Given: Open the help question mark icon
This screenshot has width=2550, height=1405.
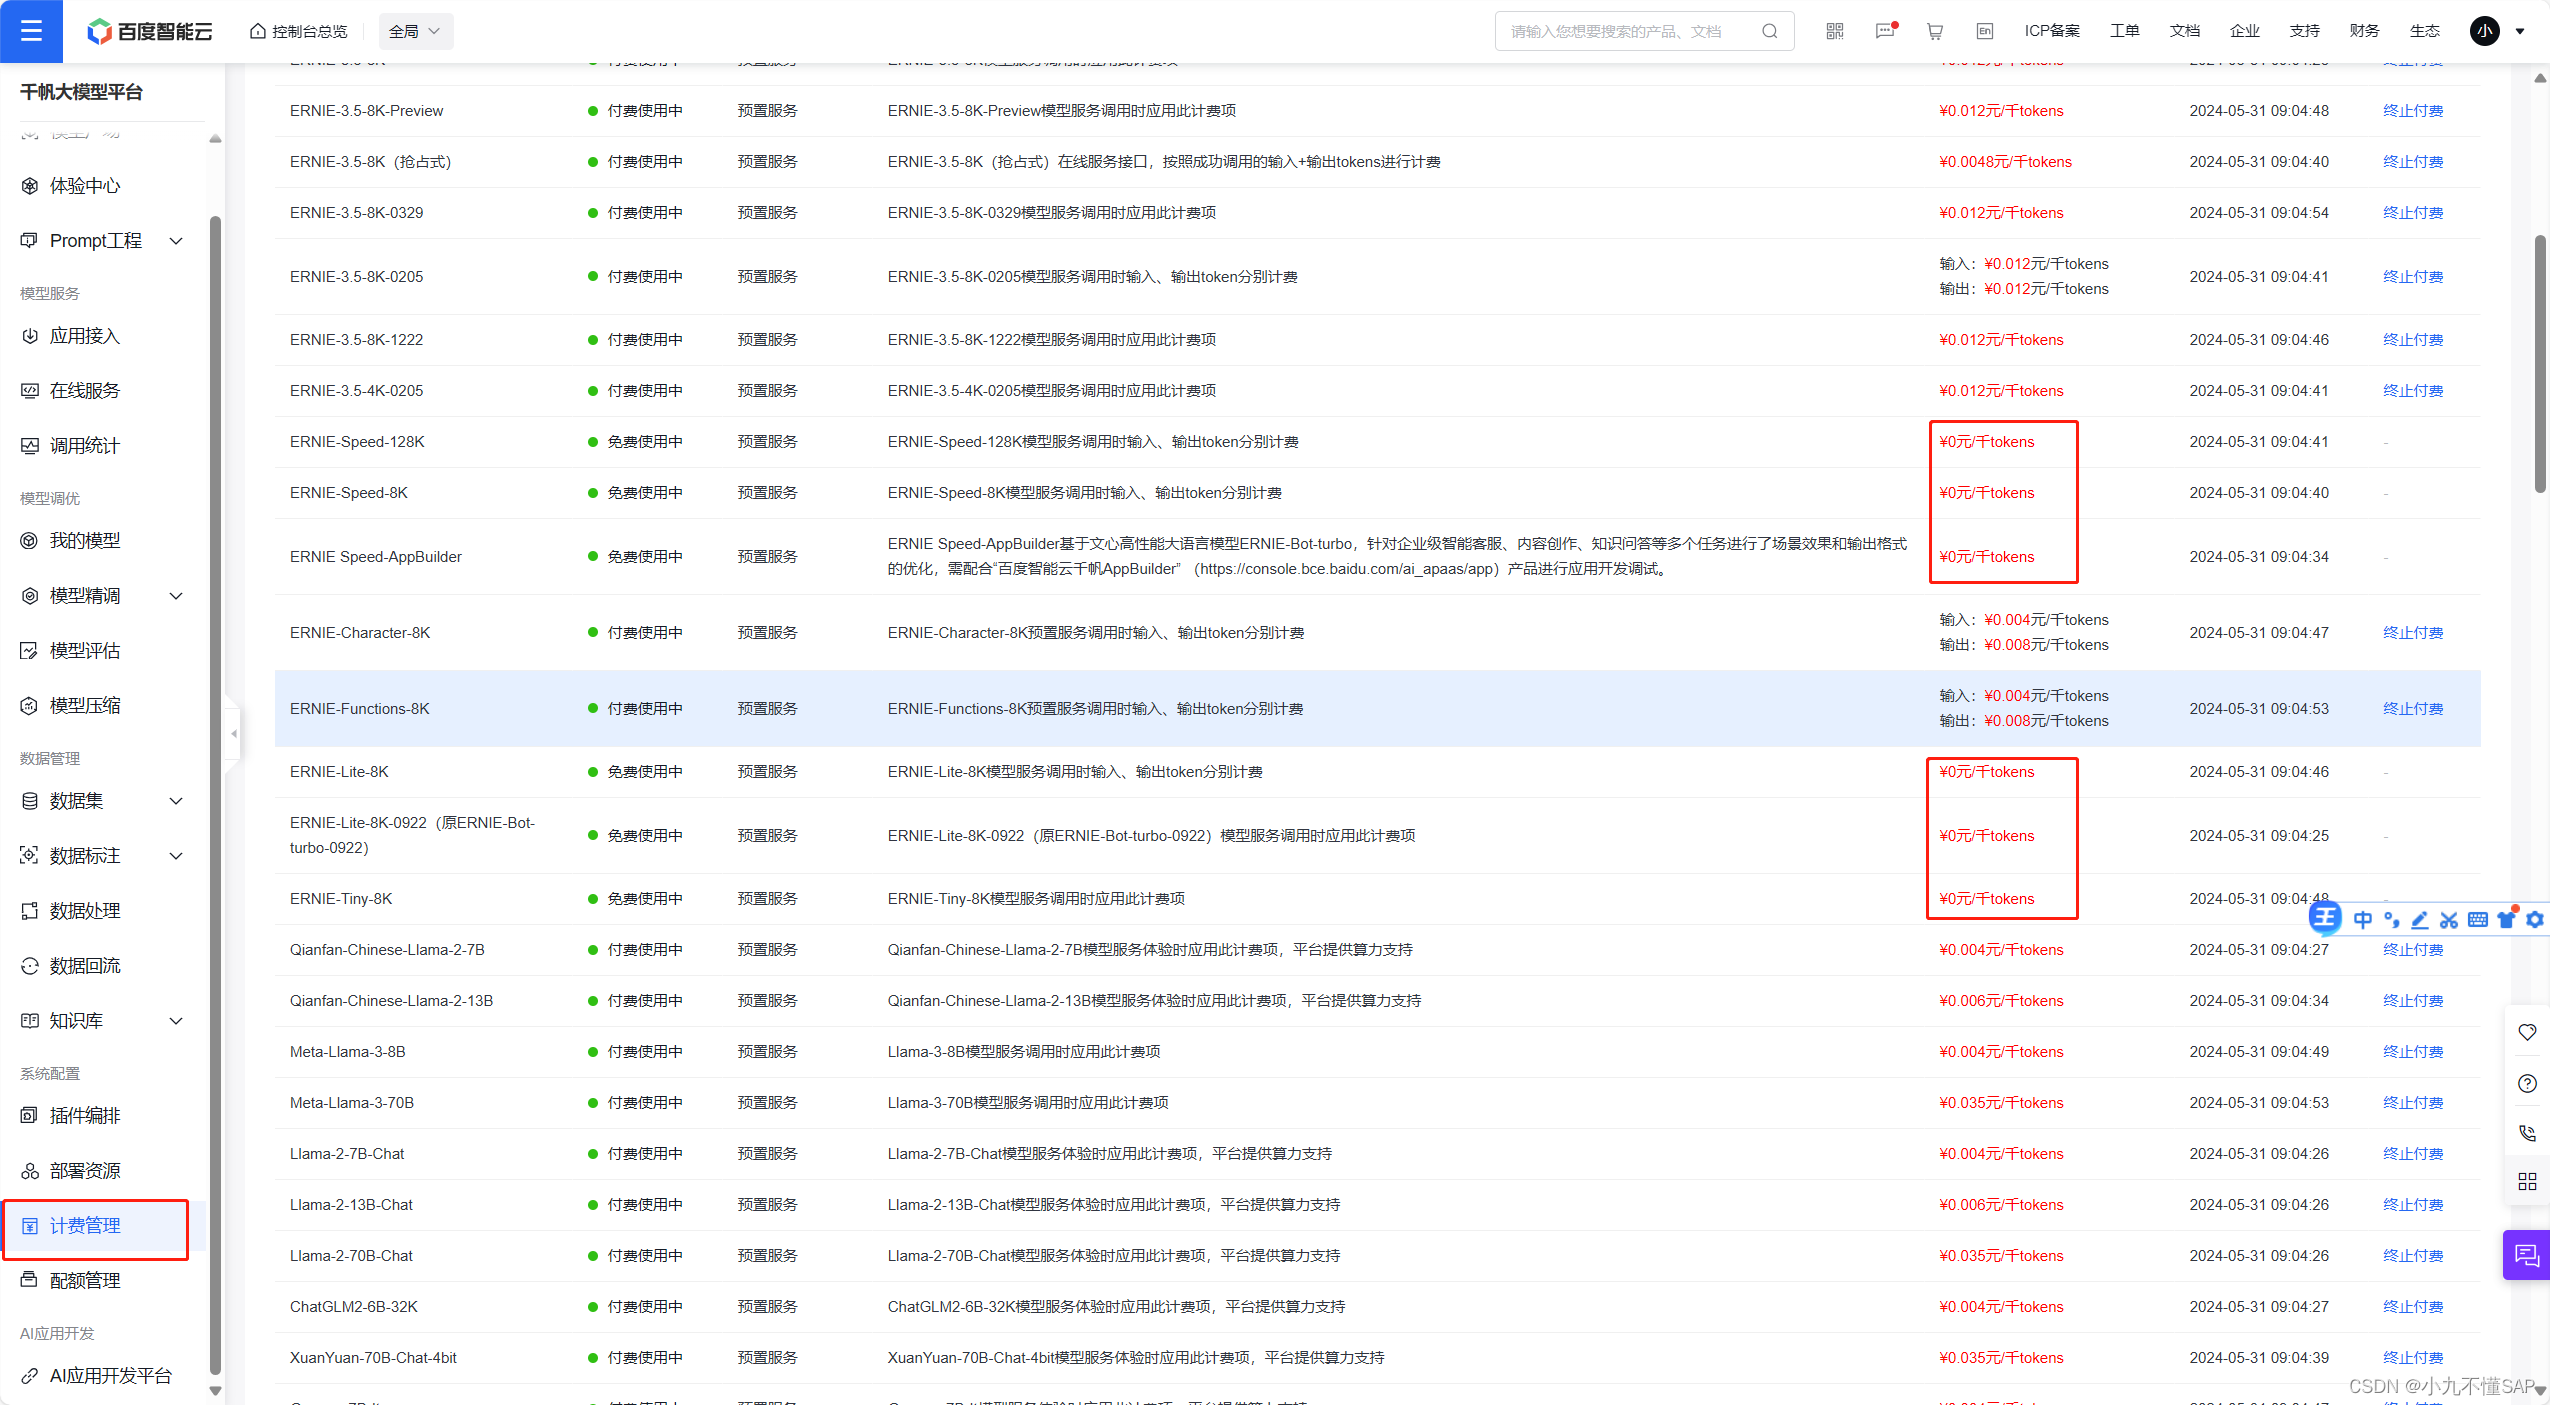Looking at the screenshot, I should tap(2527, 1083).
